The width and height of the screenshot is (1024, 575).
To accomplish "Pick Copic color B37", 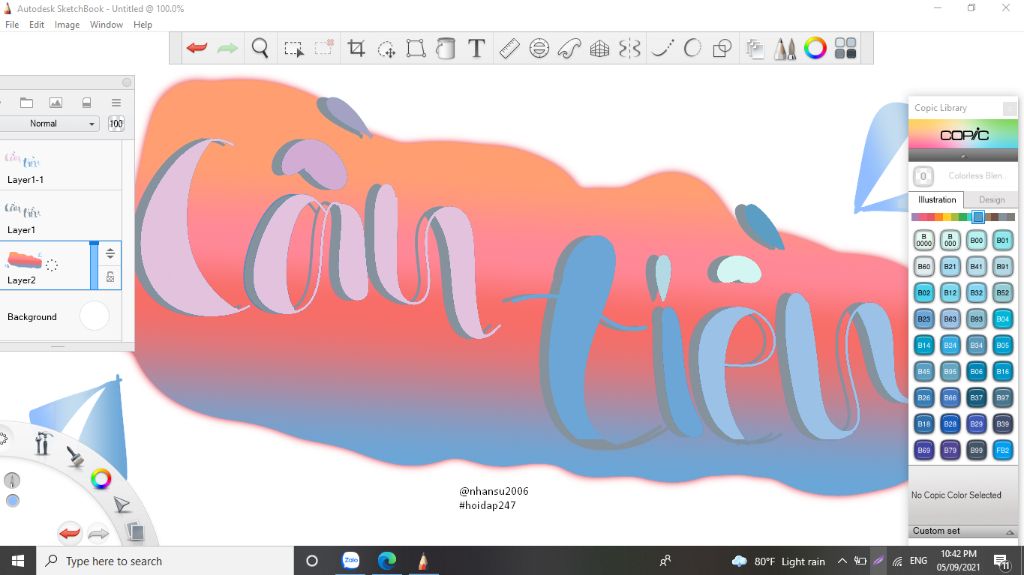I will [x=976, y=397].
